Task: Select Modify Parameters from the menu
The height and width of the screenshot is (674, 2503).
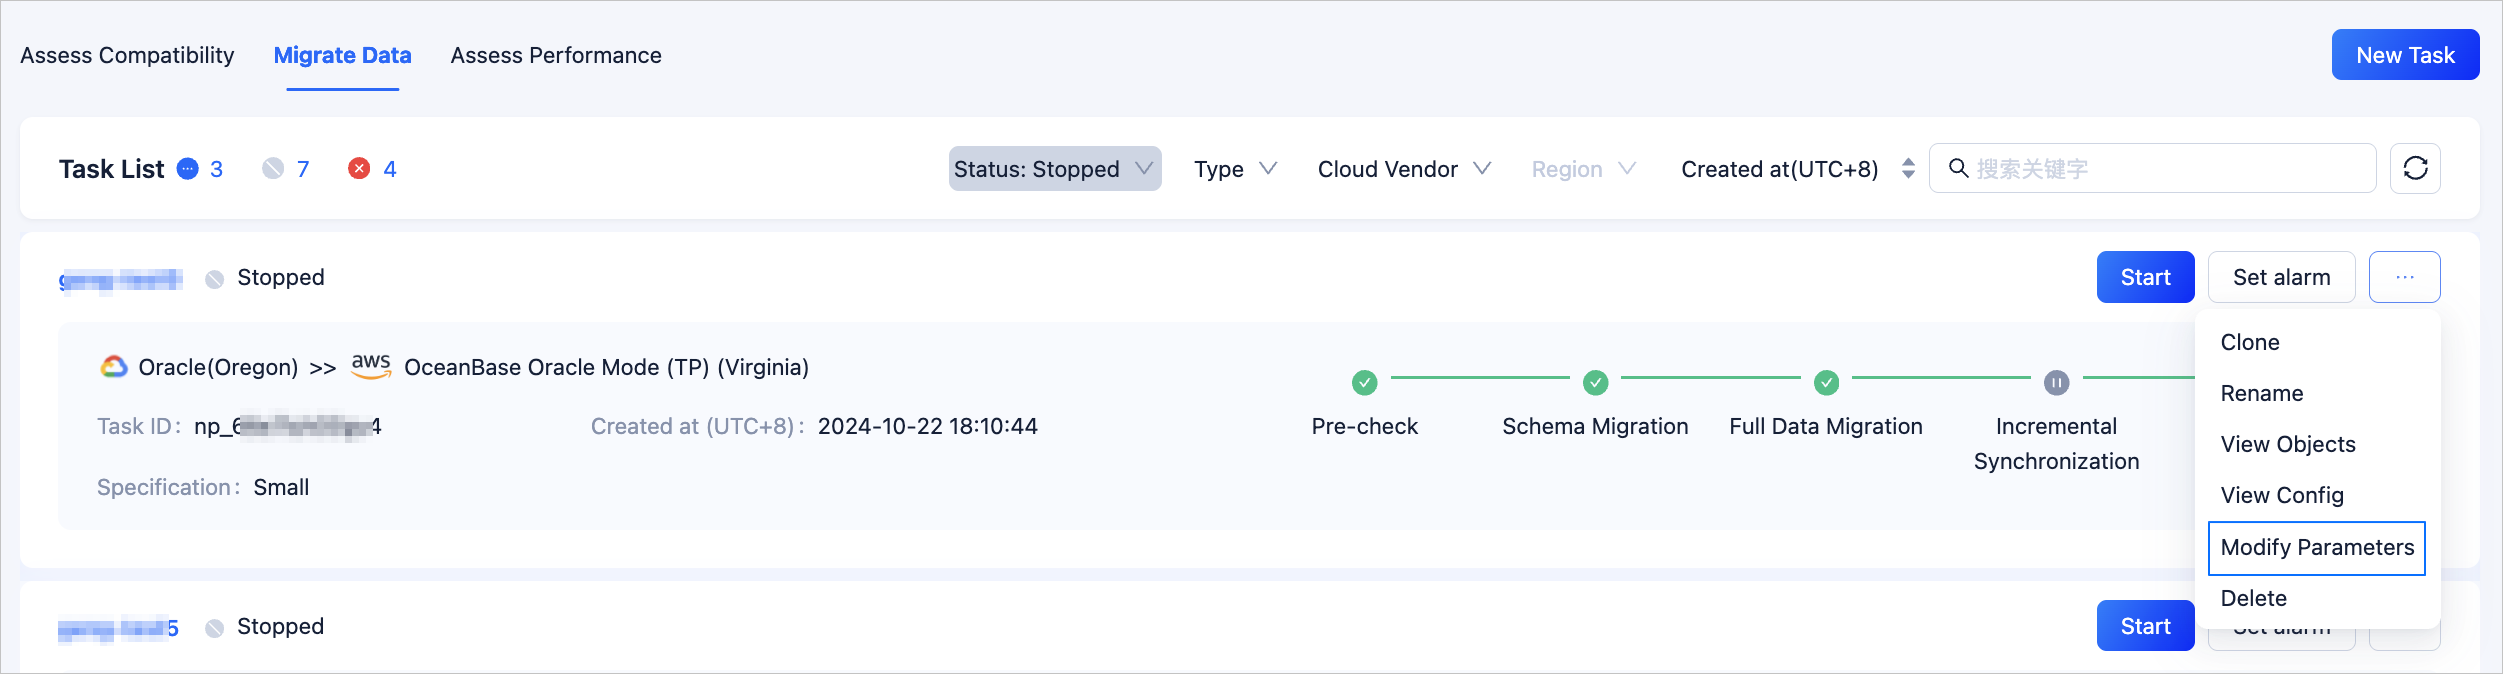Action: (x=2316, y=547)
